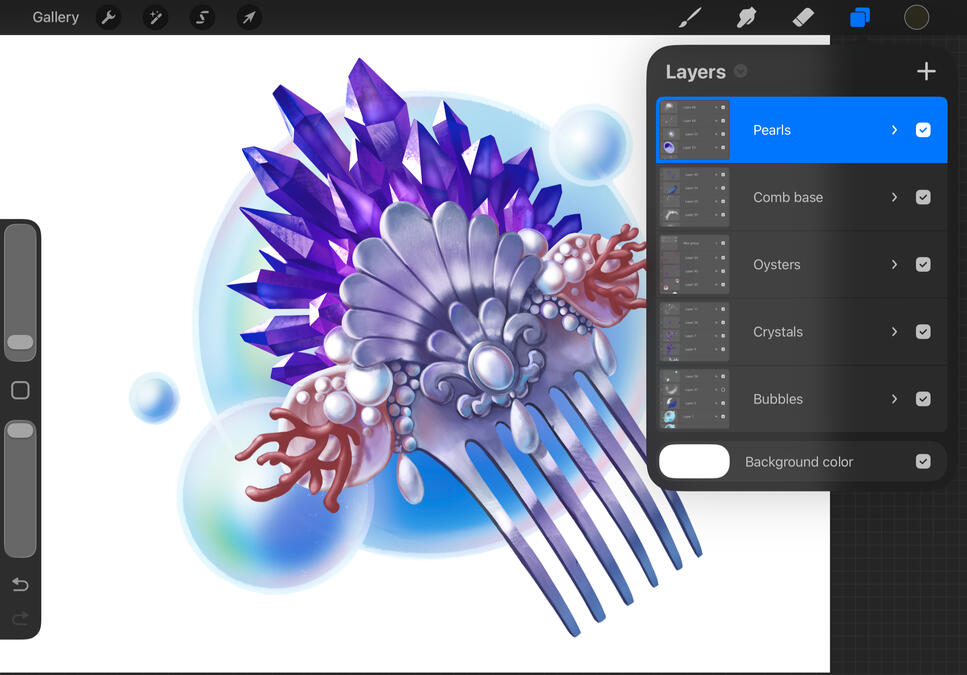Select the Bubbles layer name
The width and height of the screenshot is (967, 675).
778,399
